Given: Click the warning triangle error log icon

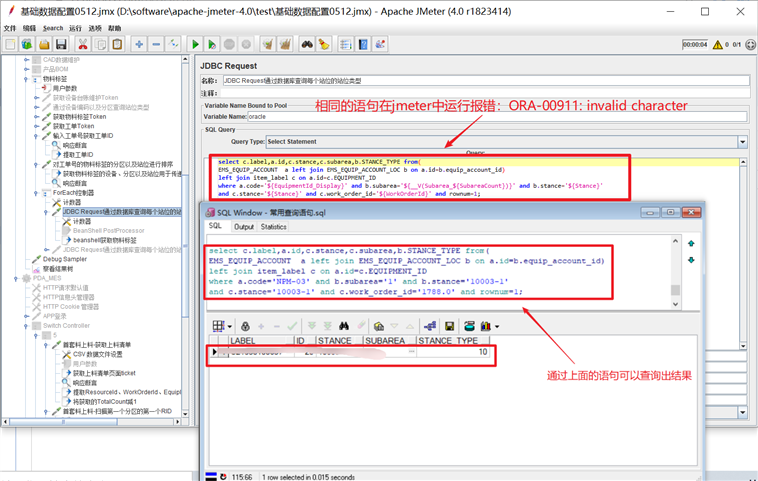Looking at the screenshot, I should click(x=717, y=44).
